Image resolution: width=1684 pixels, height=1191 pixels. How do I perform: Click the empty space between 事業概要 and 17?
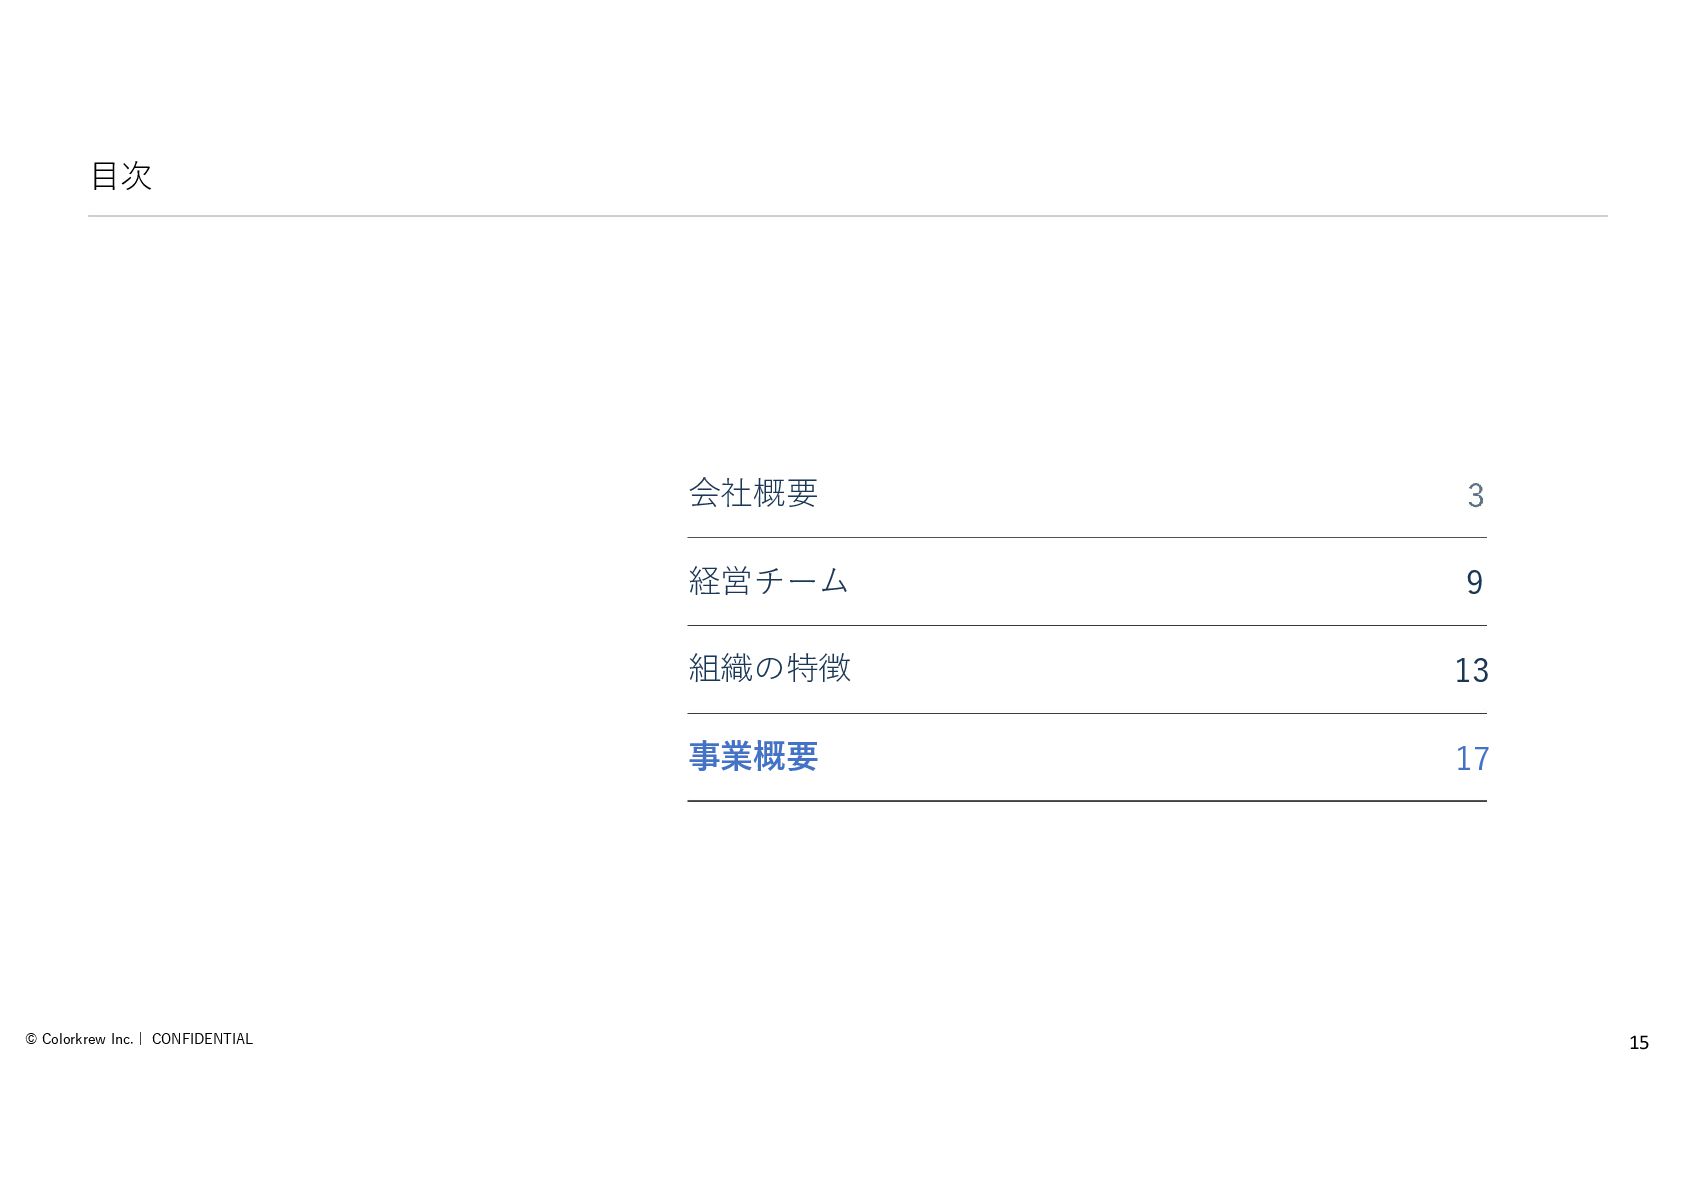coord(1130,758)
